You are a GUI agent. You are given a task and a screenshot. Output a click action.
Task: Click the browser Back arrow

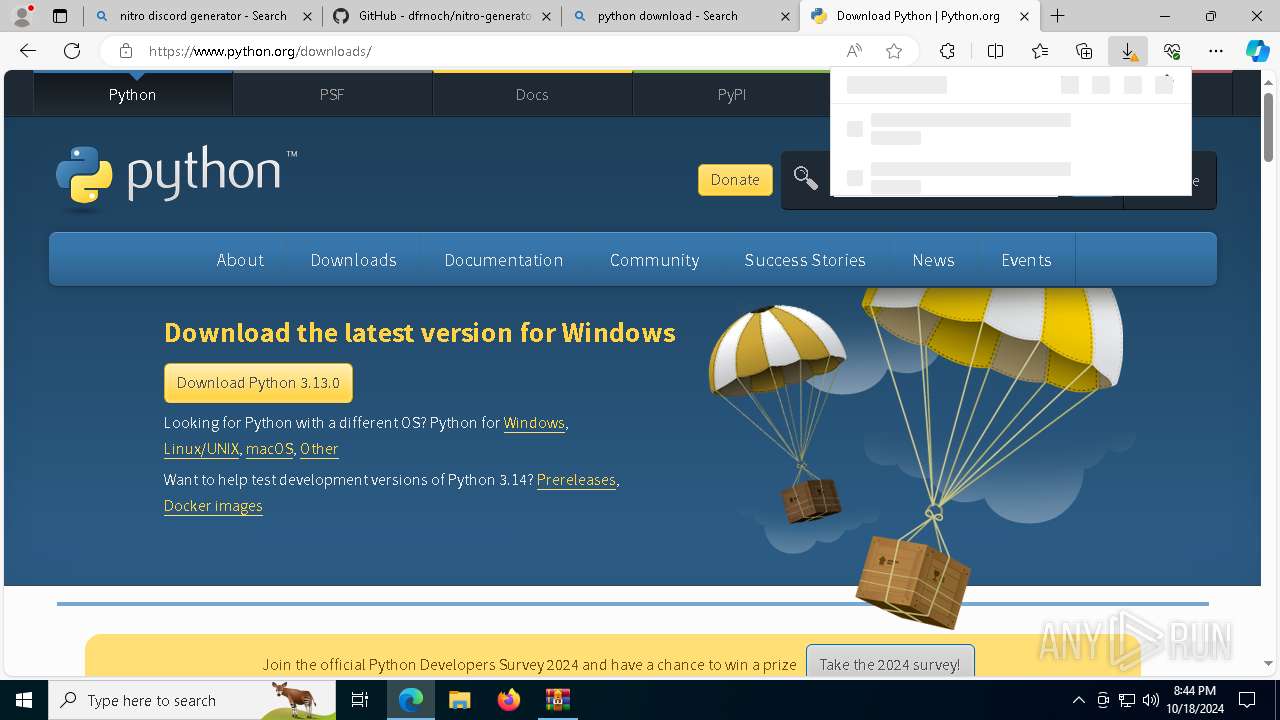click(x=28, y=51)
